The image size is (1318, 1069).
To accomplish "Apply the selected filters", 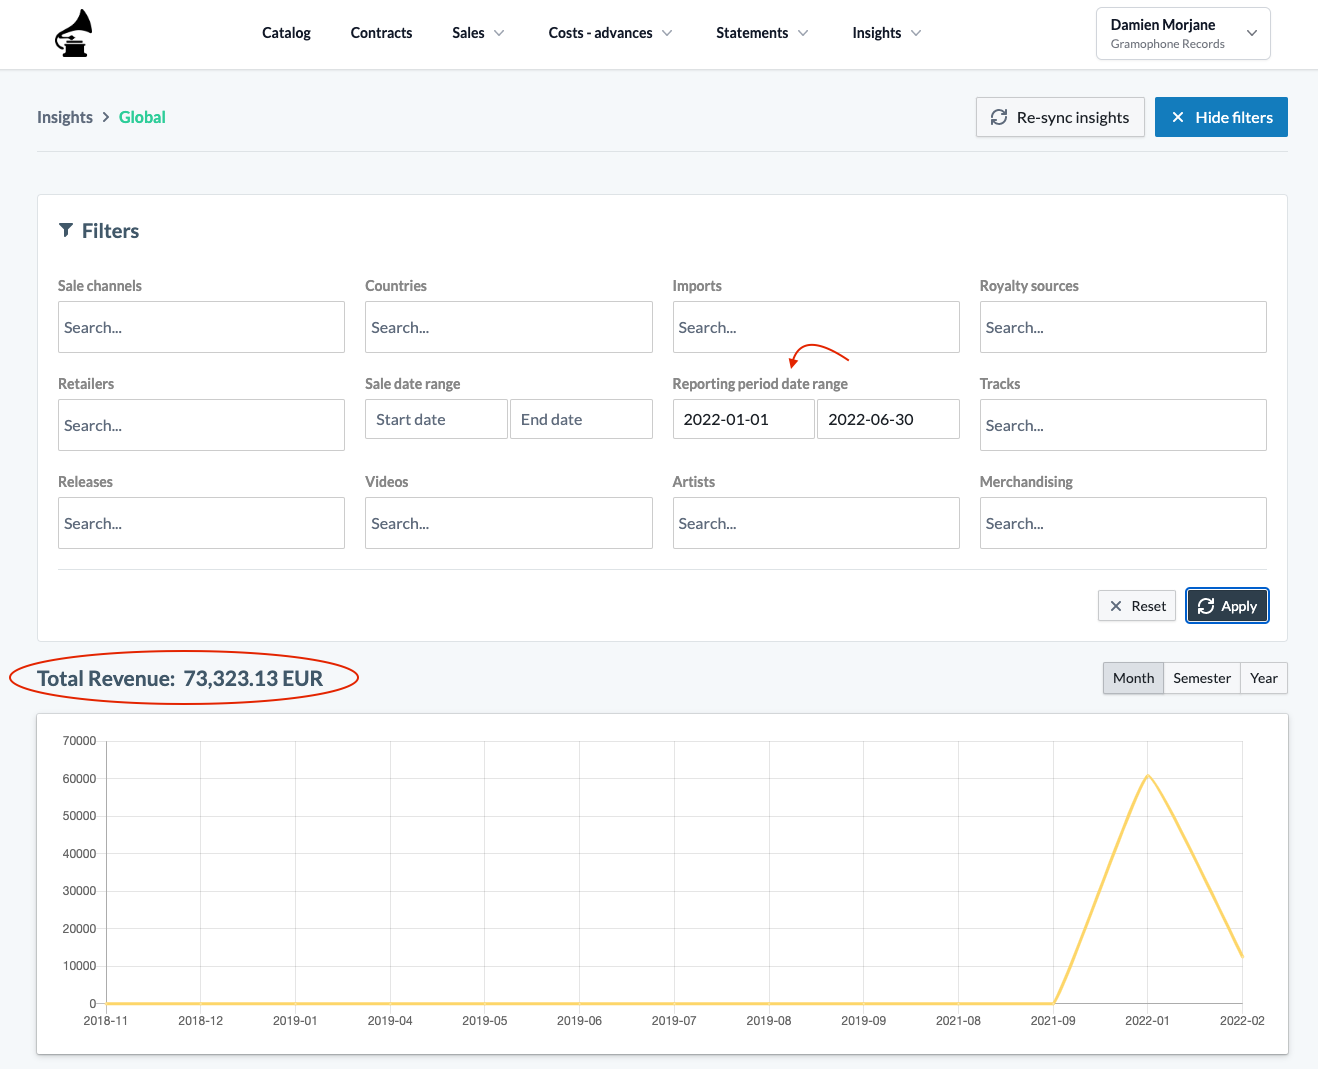I will point(1227,606).
